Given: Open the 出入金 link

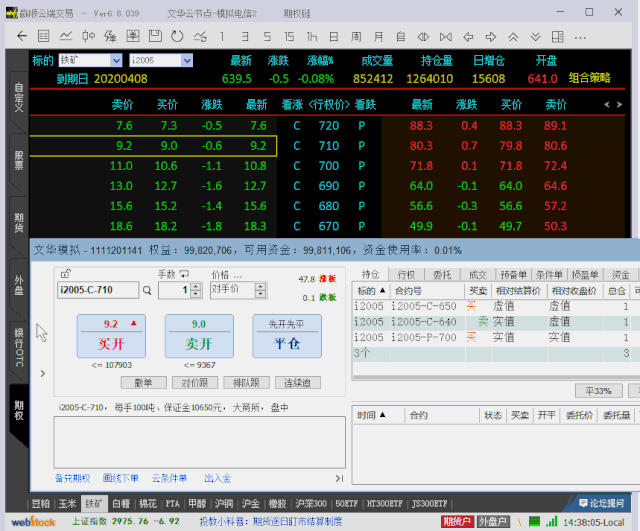Looking at the screenshot, I should (218, 478).
